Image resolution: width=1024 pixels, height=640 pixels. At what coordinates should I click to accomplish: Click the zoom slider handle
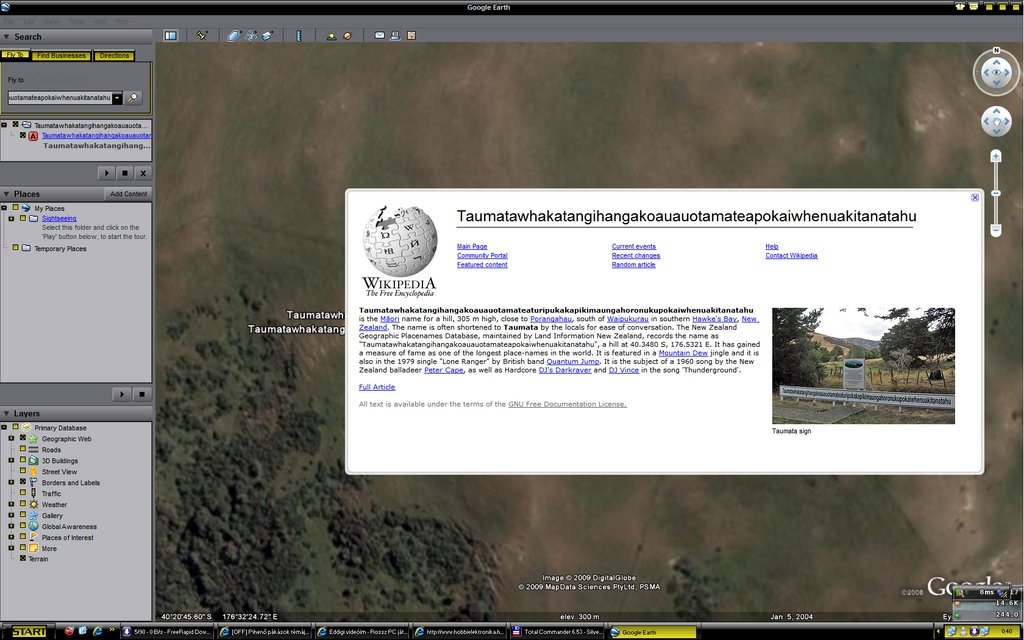996,193
